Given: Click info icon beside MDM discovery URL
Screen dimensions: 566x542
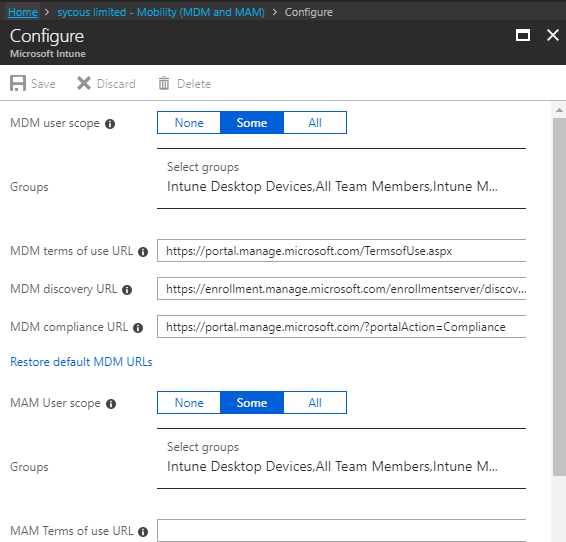Looking at the screenshot, I should point(127,290).
